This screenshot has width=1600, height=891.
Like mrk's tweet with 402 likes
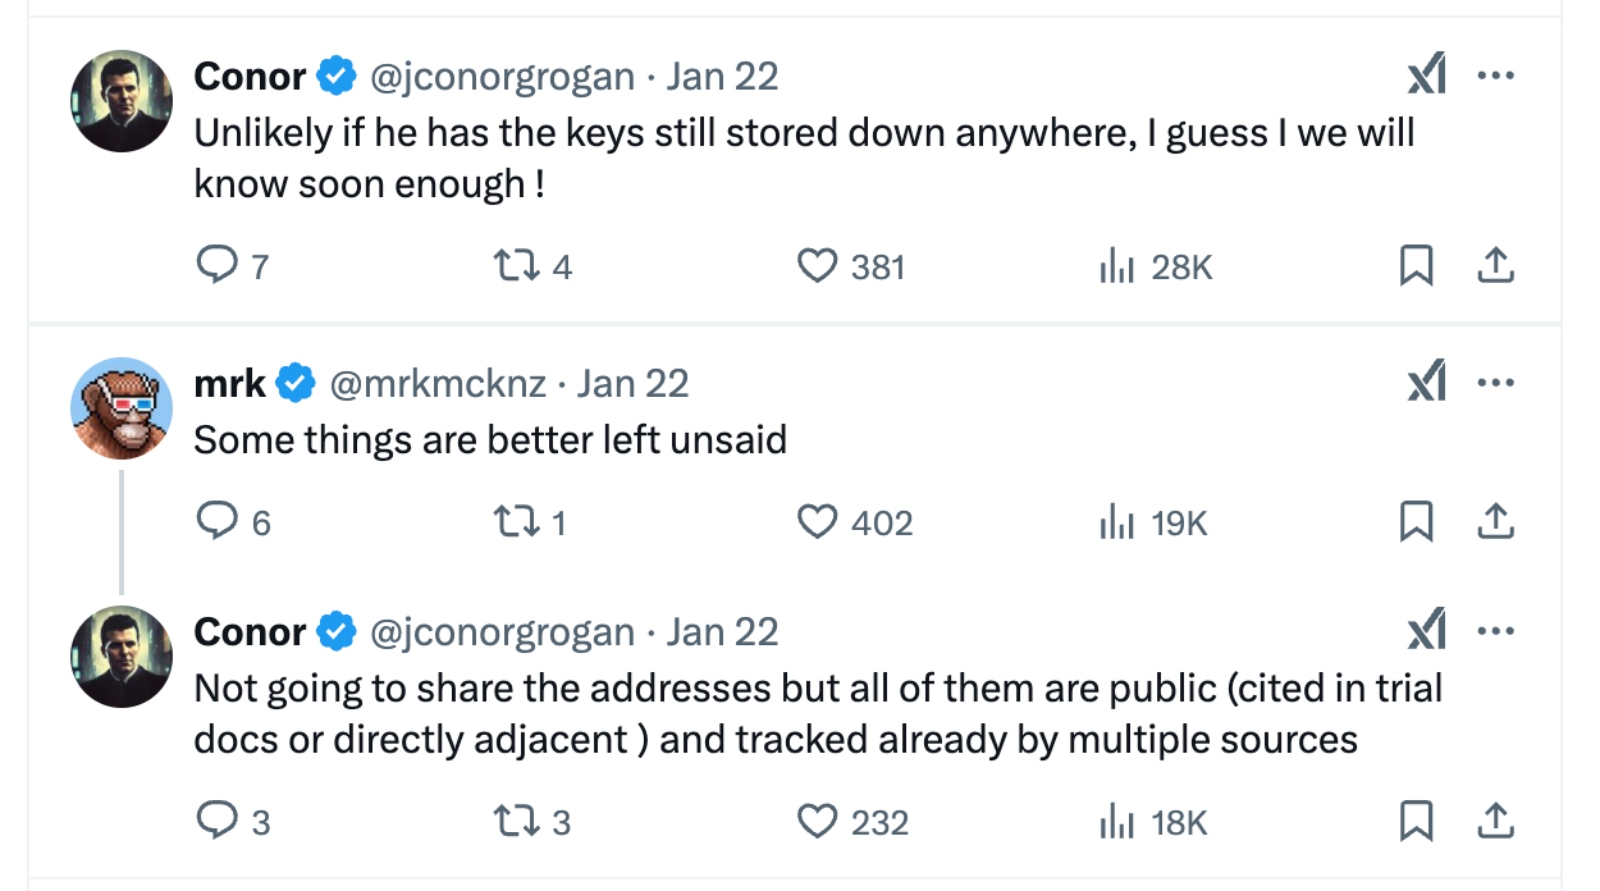pyautogui.click(x=817, y=521)
